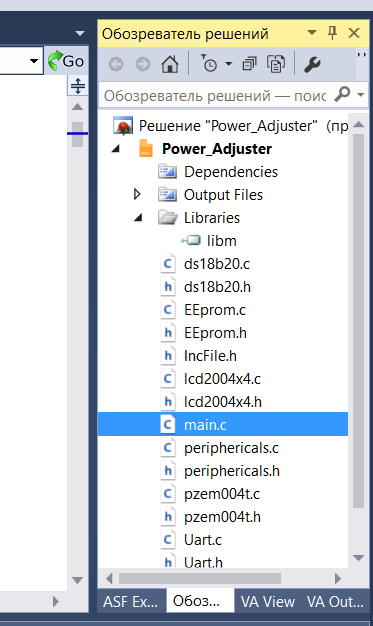373x626 pixels.
Task: Click the horizontal scrollbar thumb in Solution Explorer
Action: tap(200, 578)
